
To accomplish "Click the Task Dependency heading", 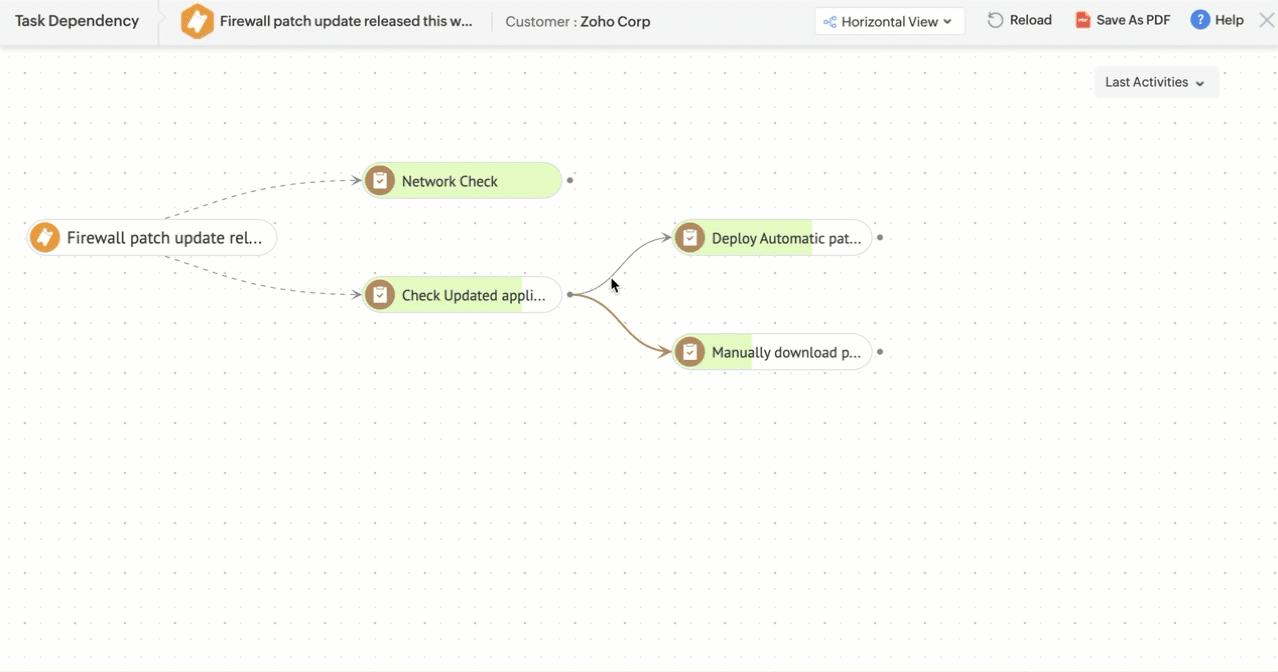I will pos(77,21).
